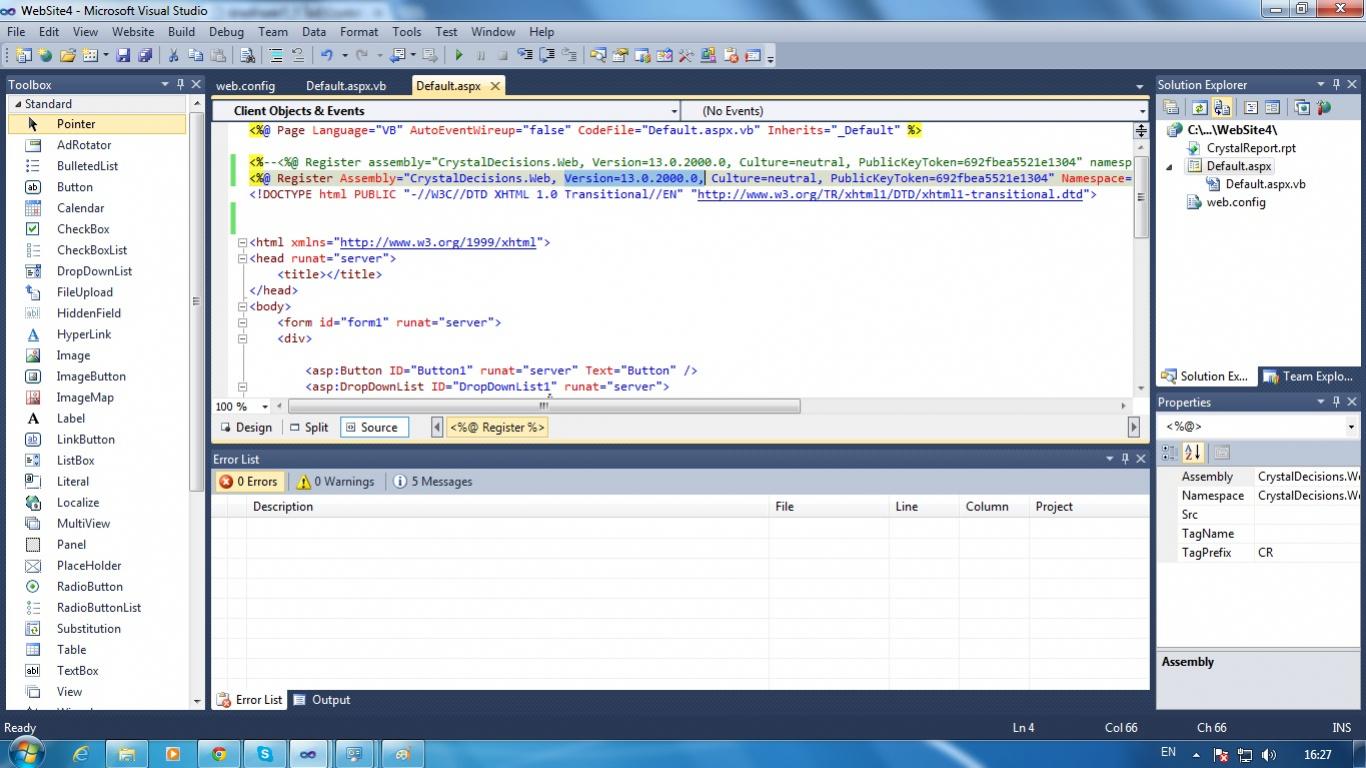Click the editor horizontal scrollbar thumb
Screen dimensions: 1366x768
click(x=544, y=406)
